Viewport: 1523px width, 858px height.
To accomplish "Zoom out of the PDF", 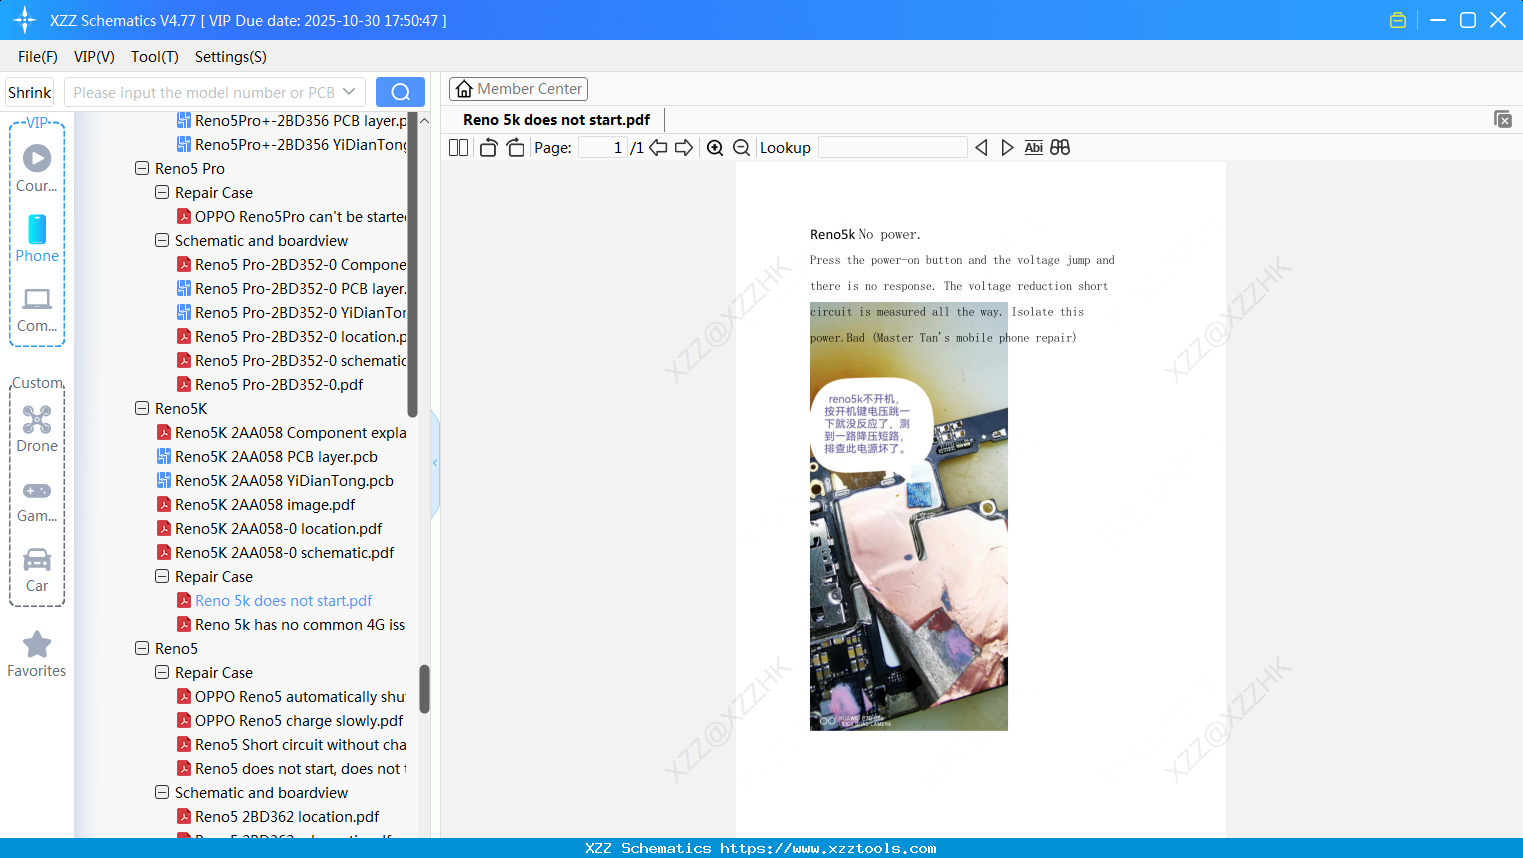I will [x=742, y=148].
